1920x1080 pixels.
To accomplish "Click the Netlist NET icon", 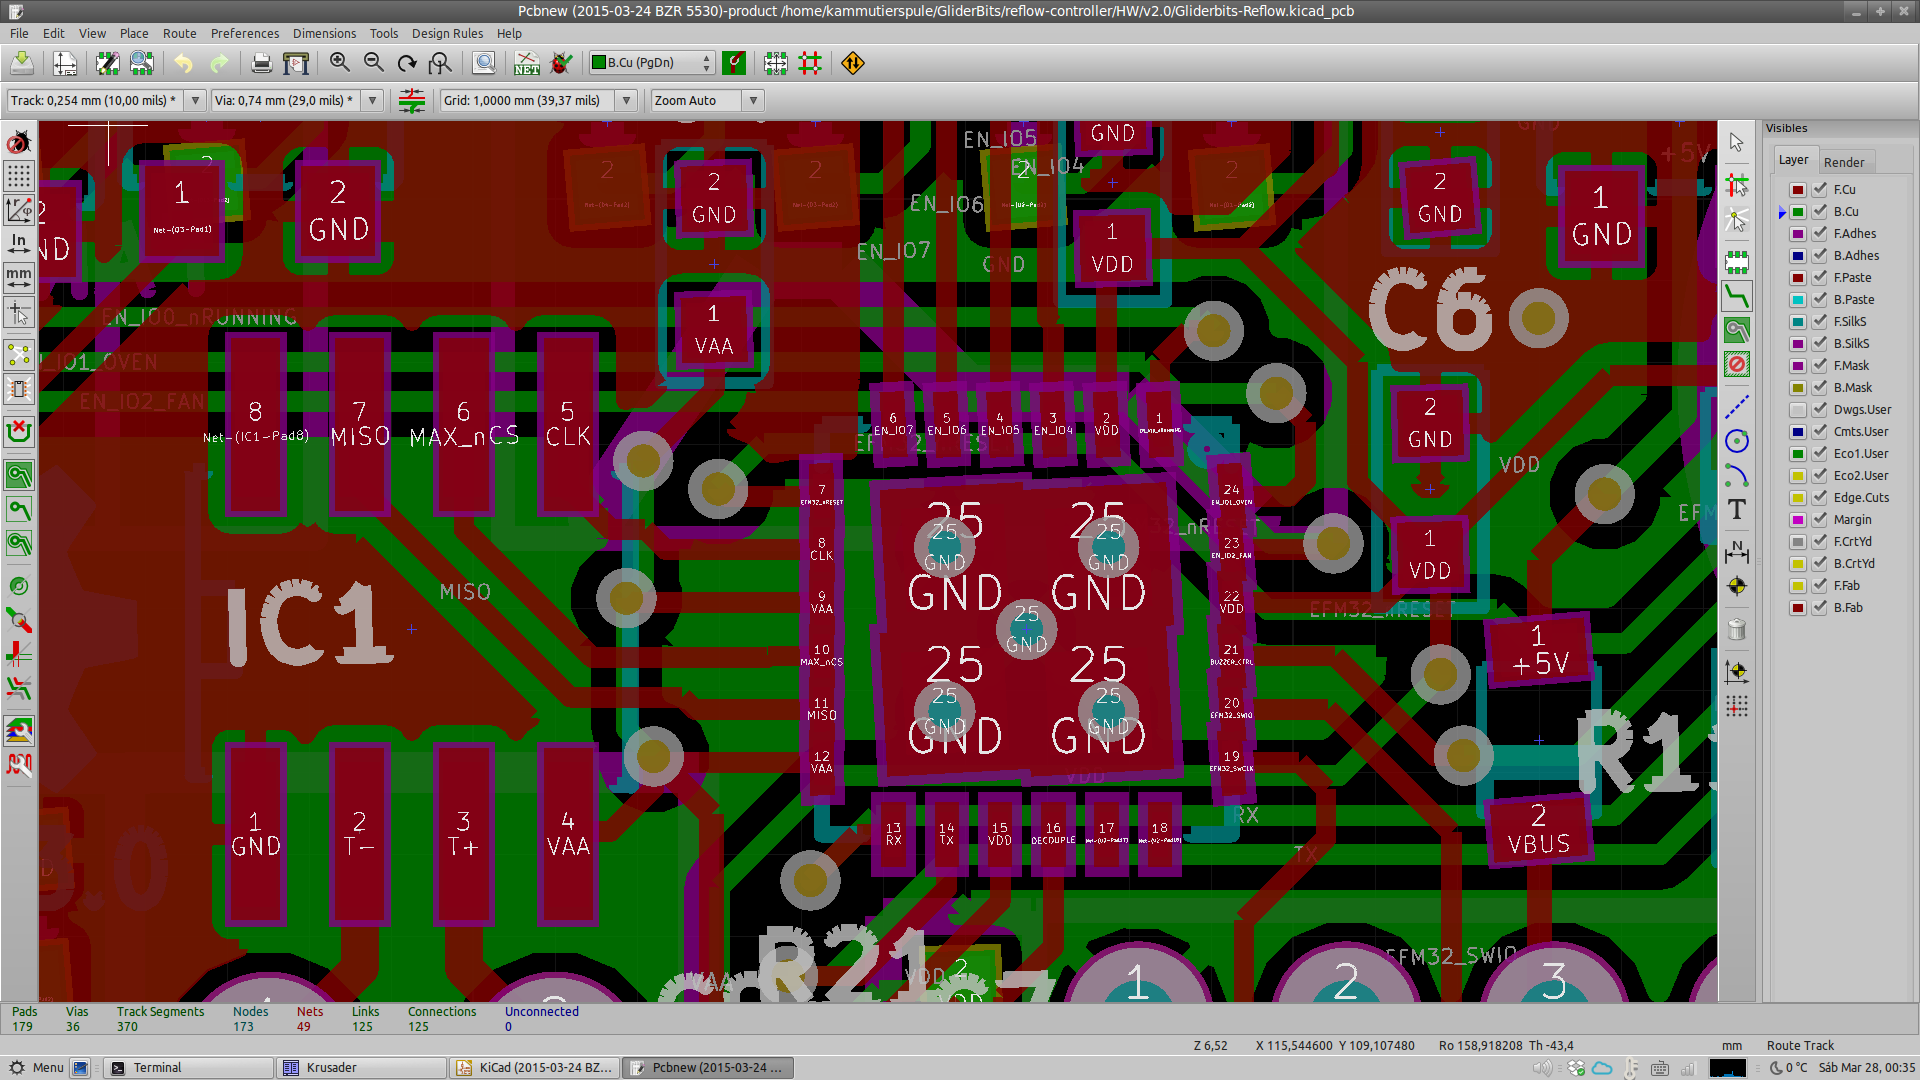I will point(526,63).
